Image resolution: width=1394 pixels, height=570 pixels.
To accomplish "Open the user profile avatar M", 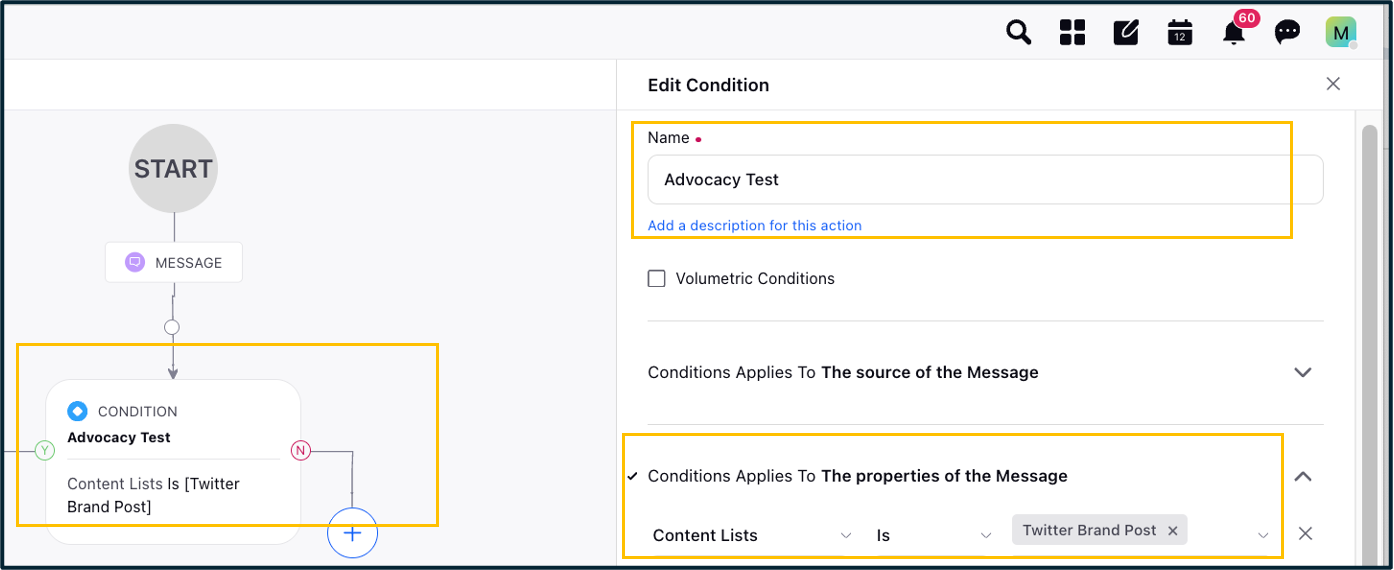I will pos(1341,32).
